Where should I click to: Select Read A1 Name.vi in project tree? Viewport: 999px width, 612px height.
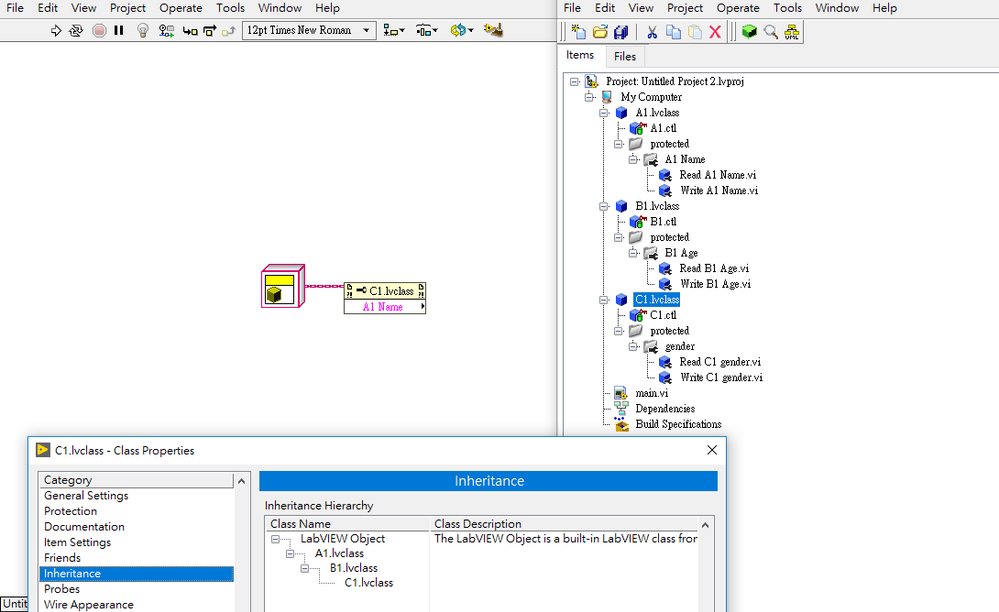717,175
